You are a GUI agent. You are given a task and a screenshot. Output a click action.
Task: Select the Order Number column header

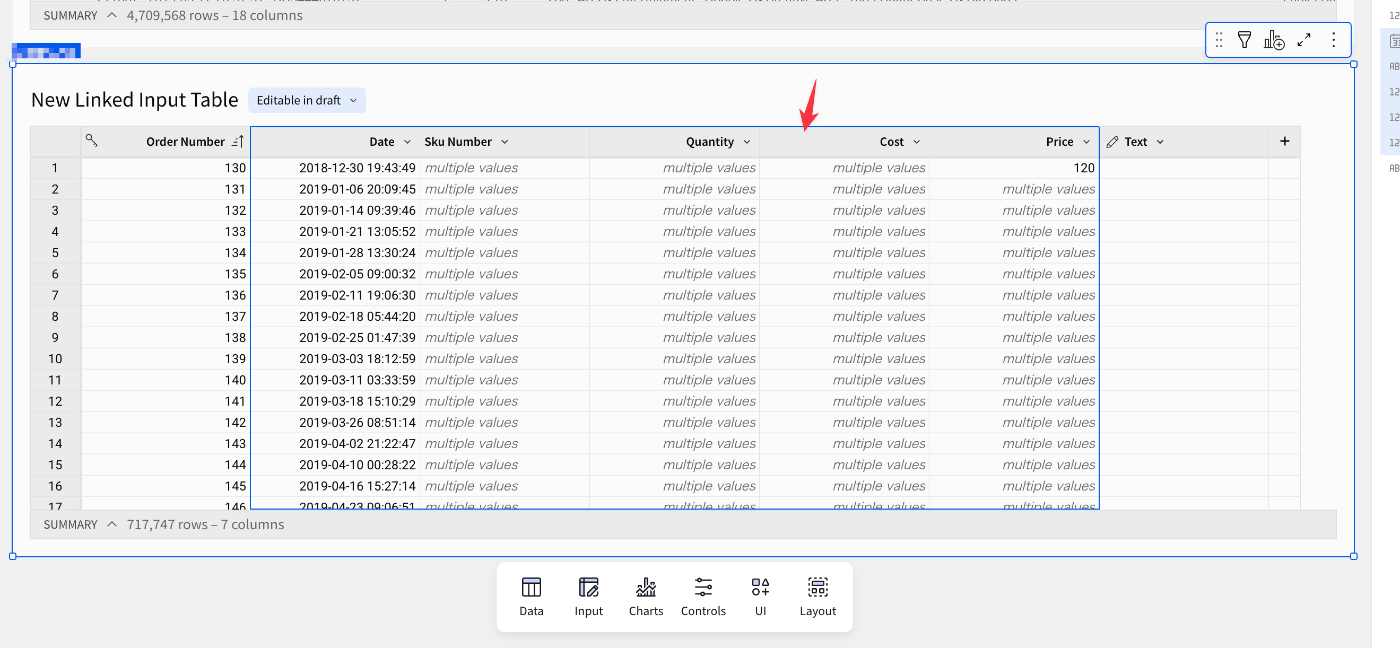pos(186,142)
